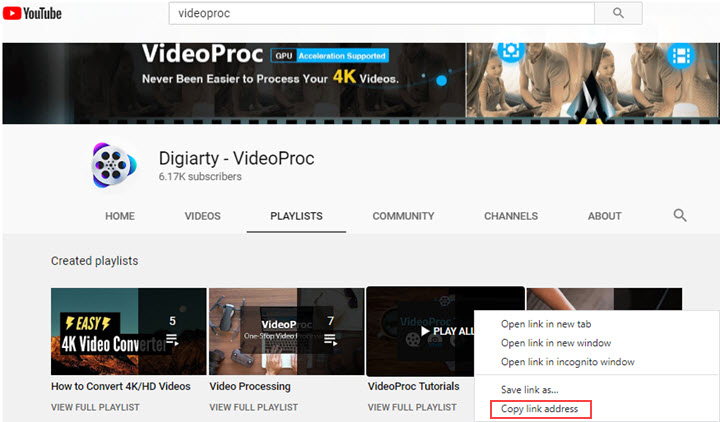Click the 6.17K subscribers text
The height and width of the screenshot is (422, 720).
coord(200,177)
